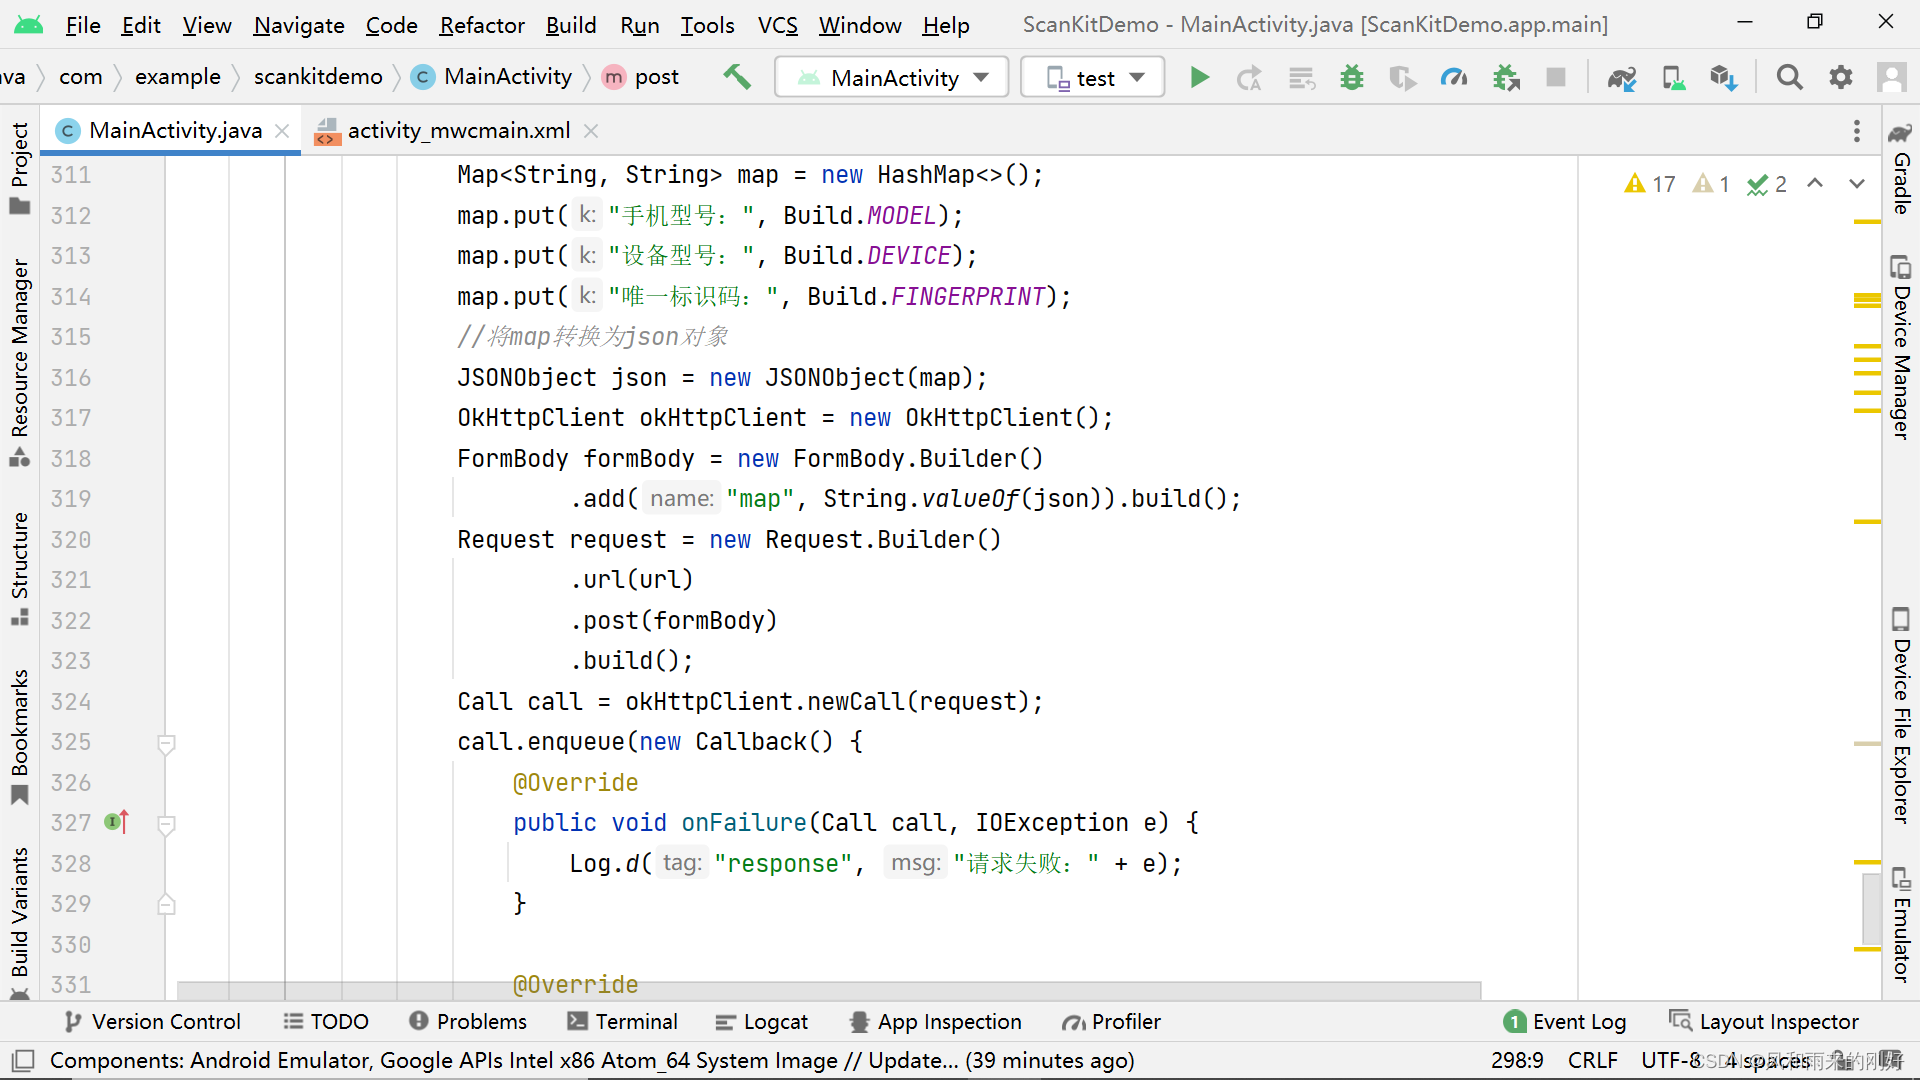Attach debugger to Android process
The width and height of the screenshot is (1920, 1080).
(1506, 77)
